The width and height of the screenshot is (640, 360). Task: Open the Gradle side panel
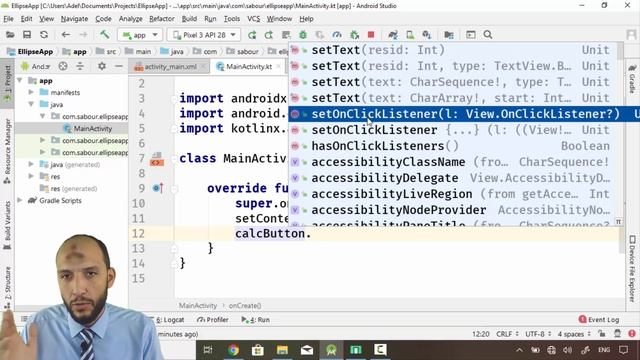click(632, 79)
